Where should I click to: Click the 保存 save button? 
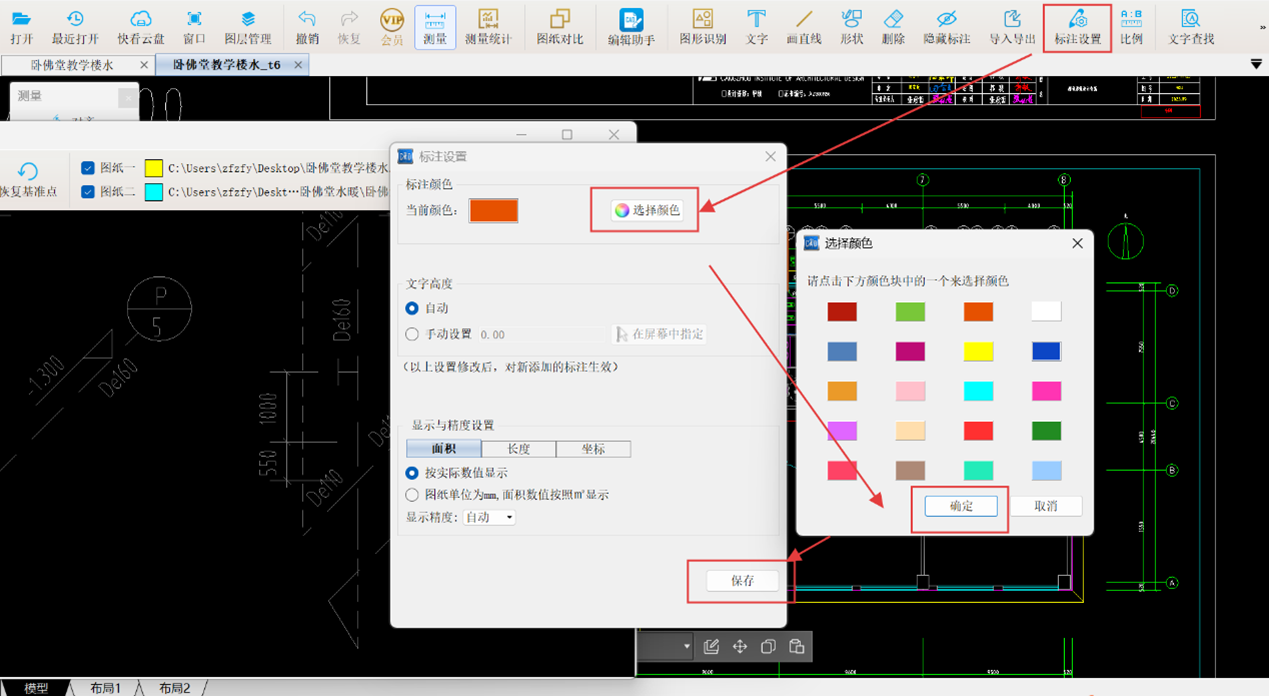(742, 581)
